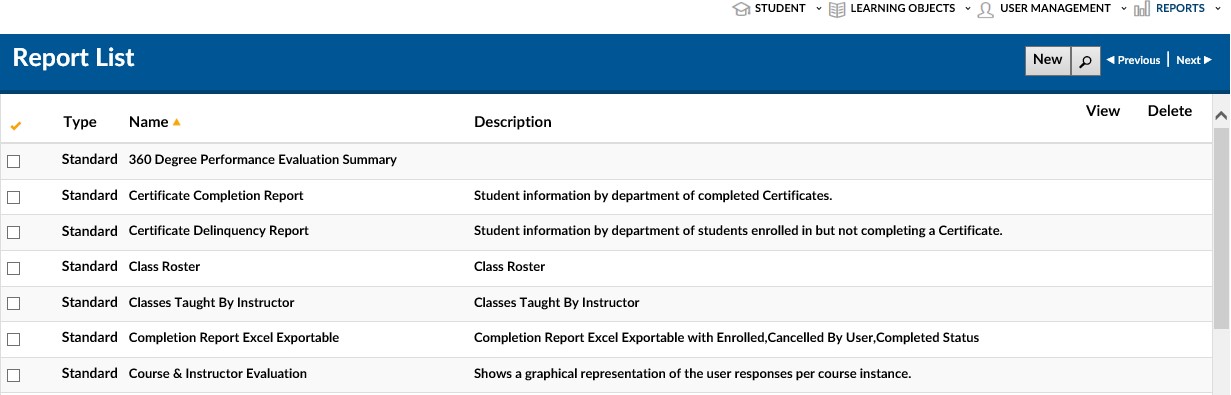The width and height of the screenshot is (1231, 395).
Task: Check the Certificate Completion Report checkbox
Action: [x=14, y=197]
